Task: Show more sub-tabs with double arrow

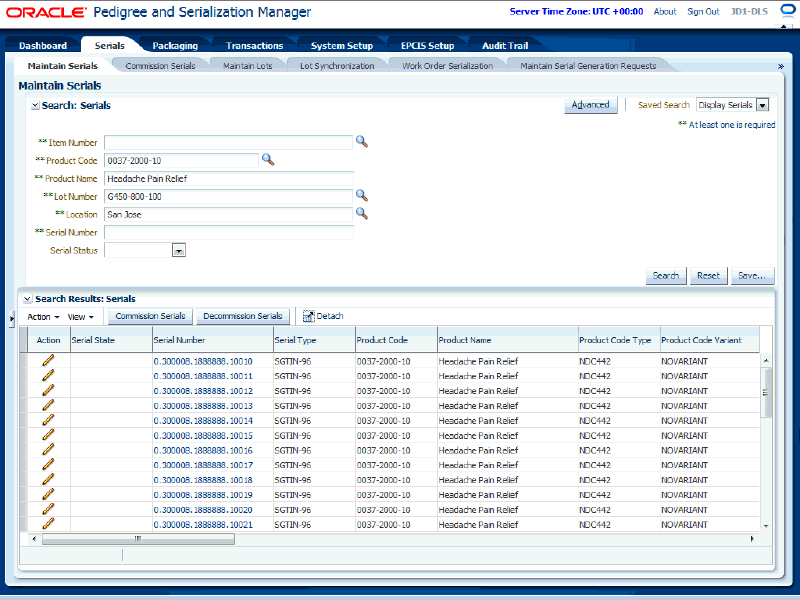Action: tap(781, 66)
